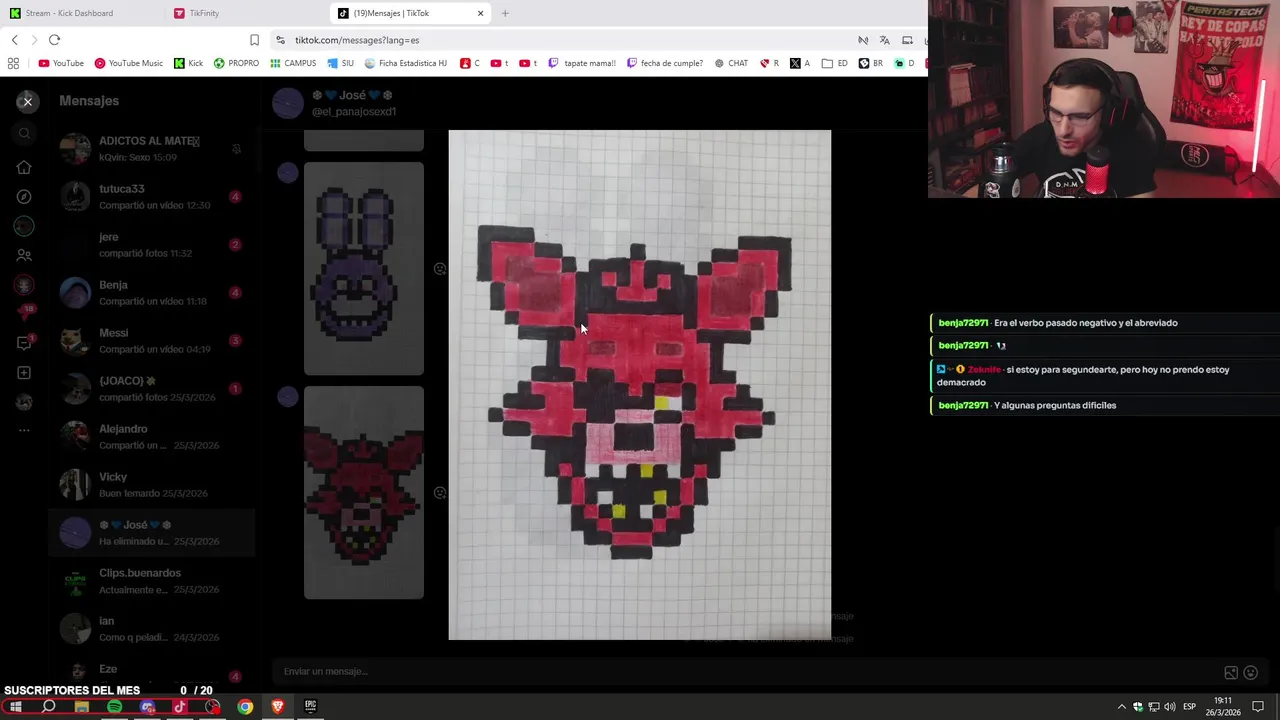1280x720 pixels.
Task: Open the Benja conversation
Action: (152, 293)
